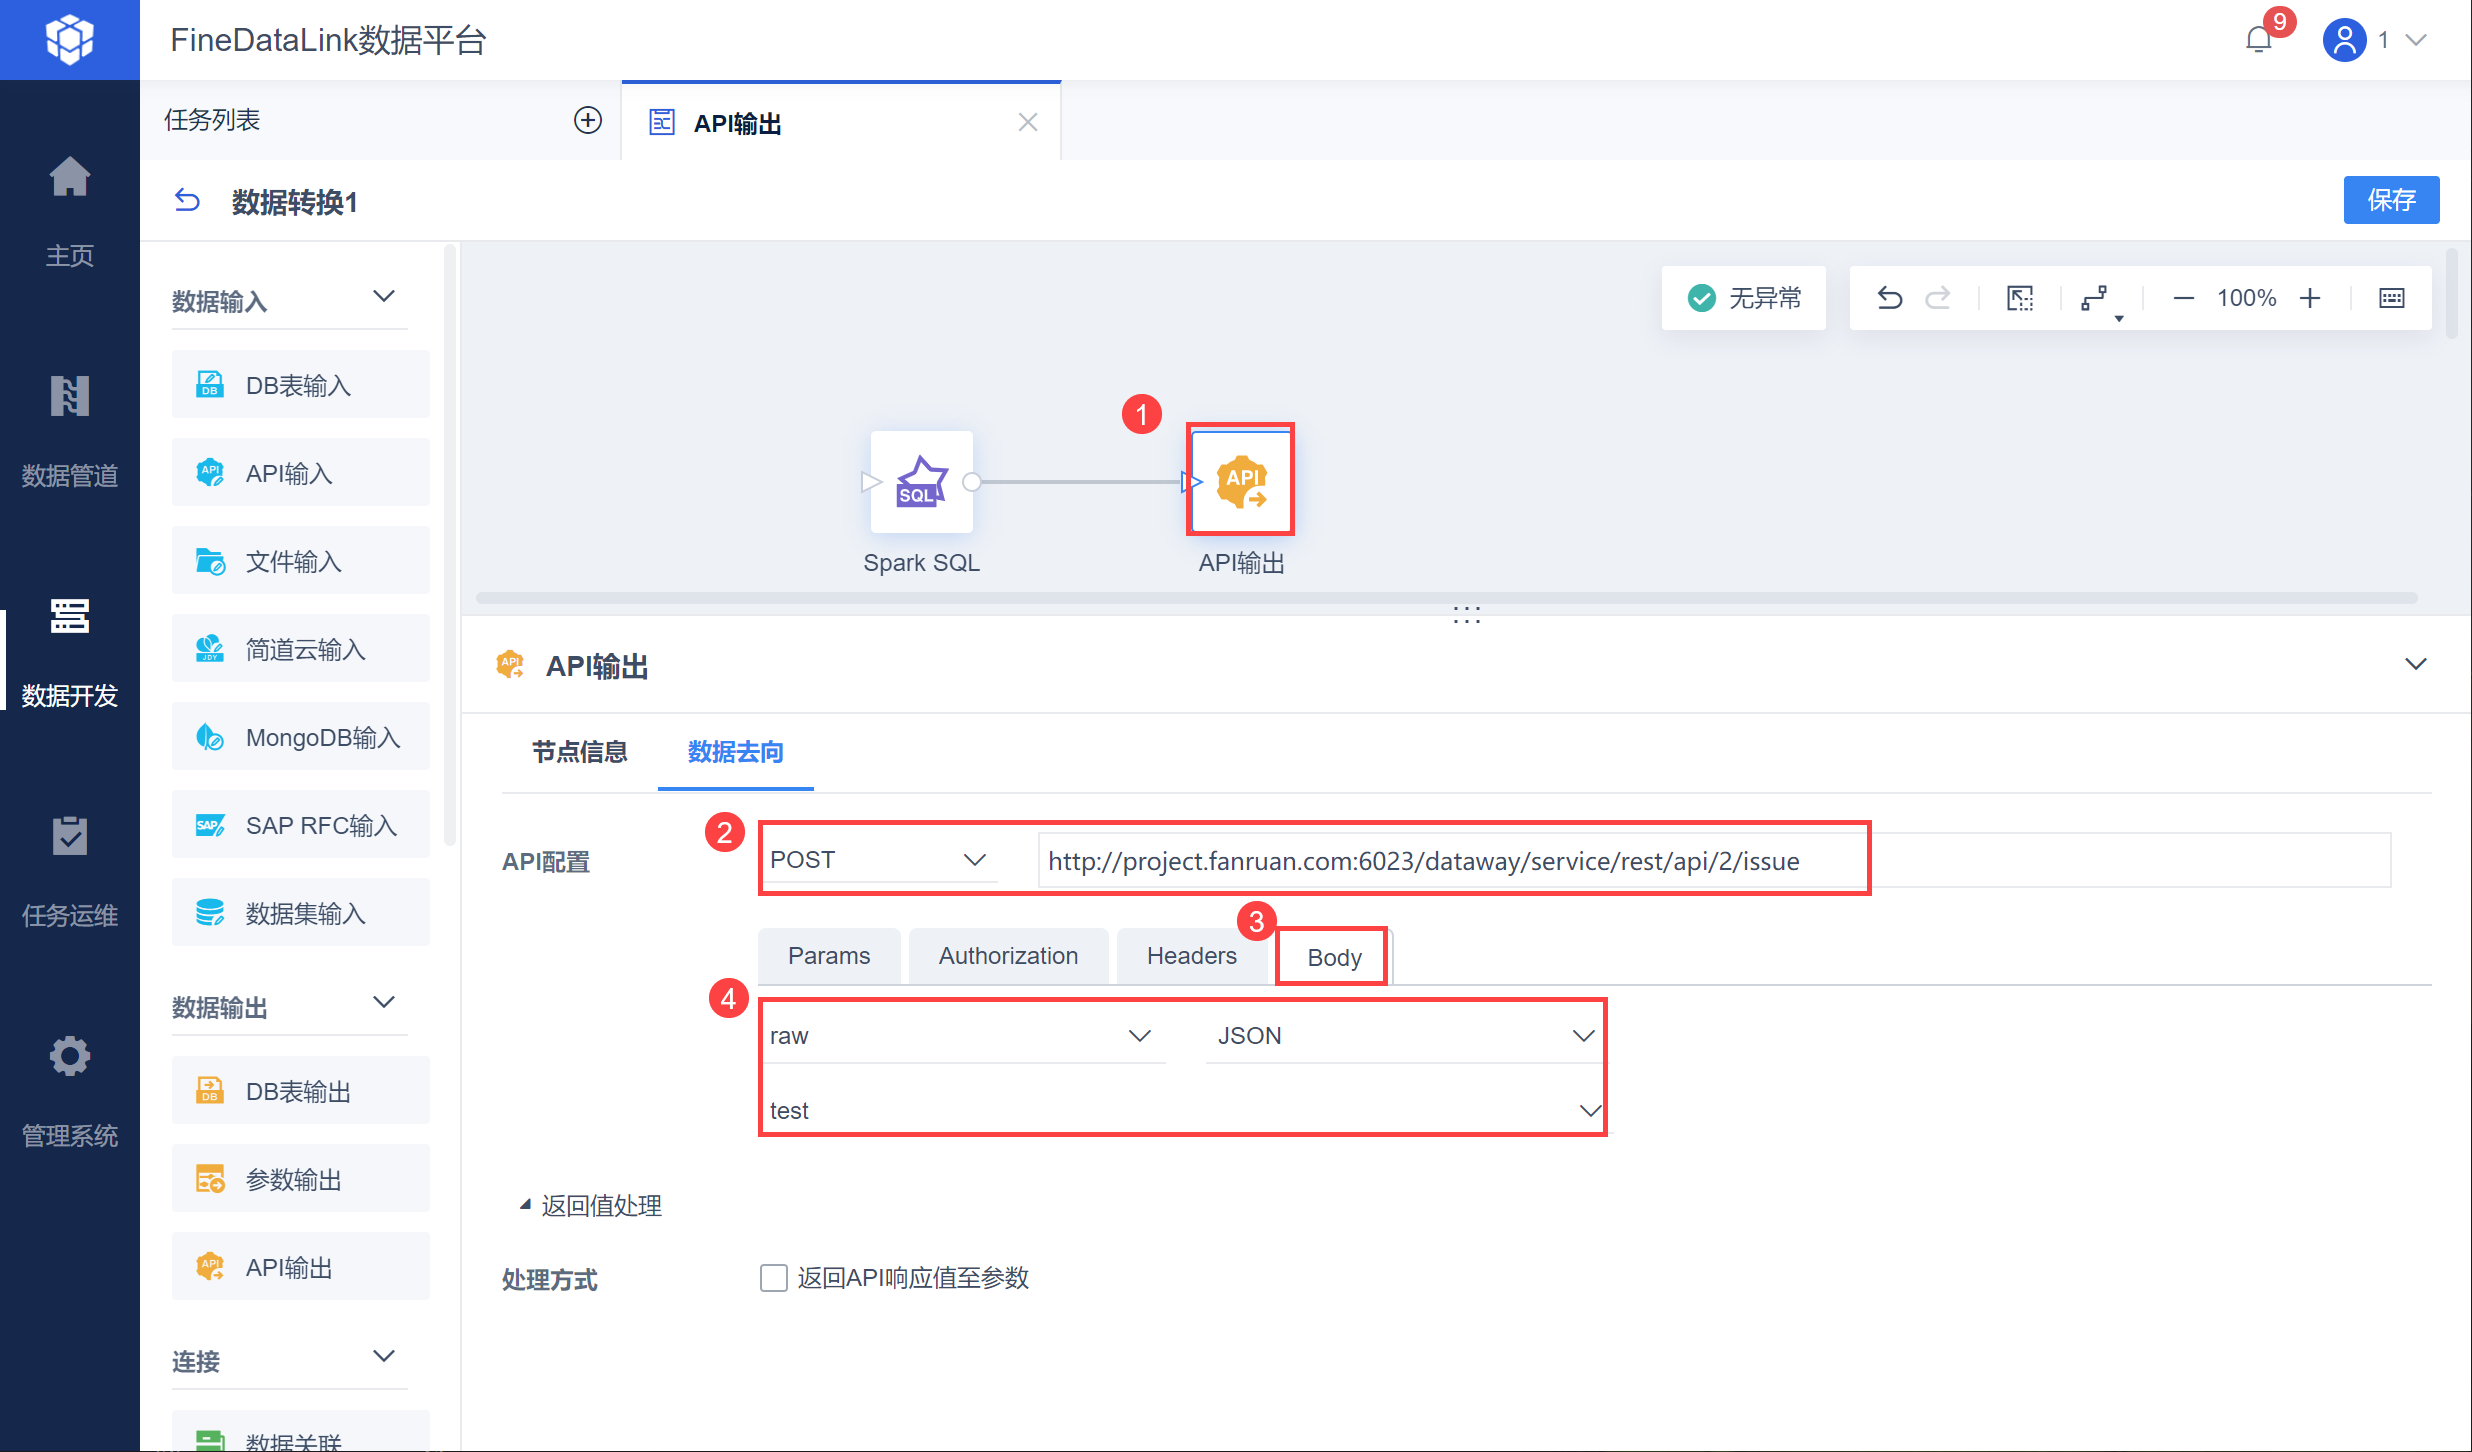
Task: Go to 主页 home in sidebar
Action: tap(70, 212)
